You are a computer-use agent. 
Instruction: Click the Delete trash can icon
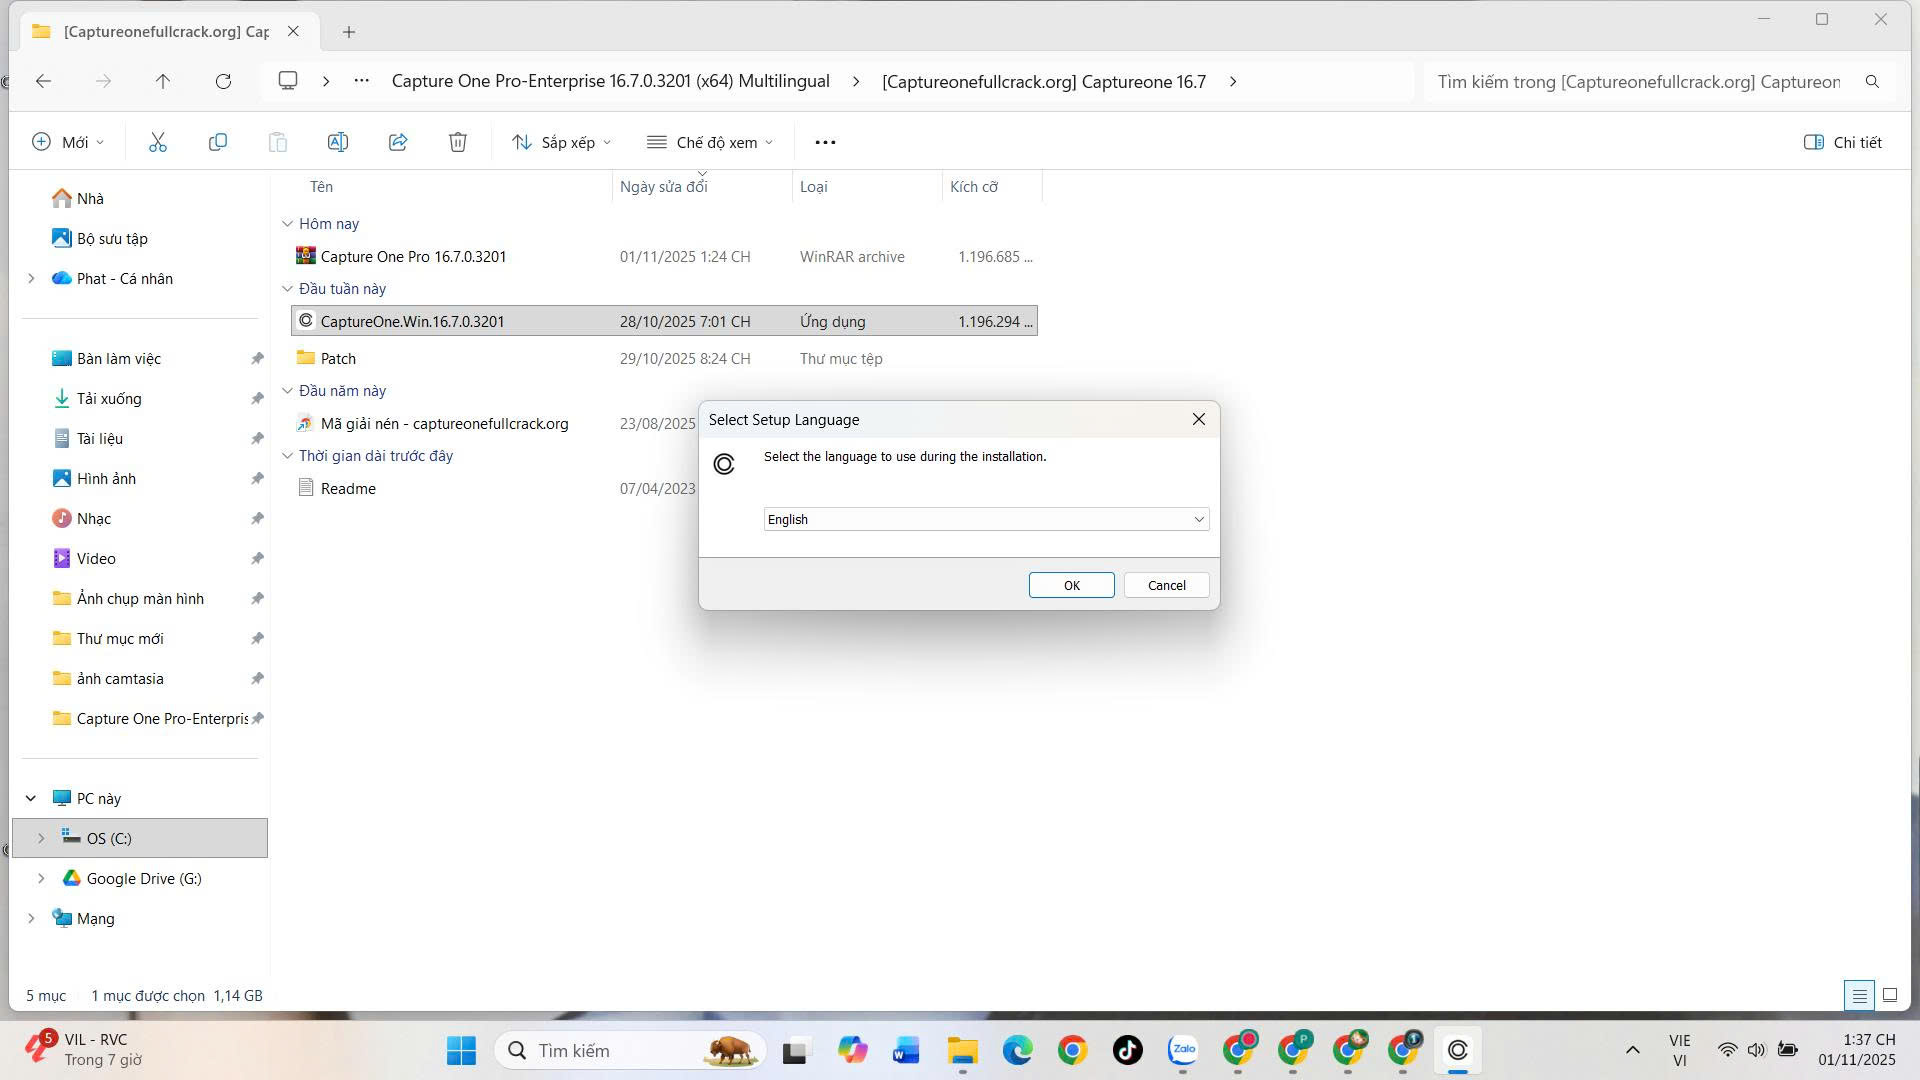coord(458,142)
